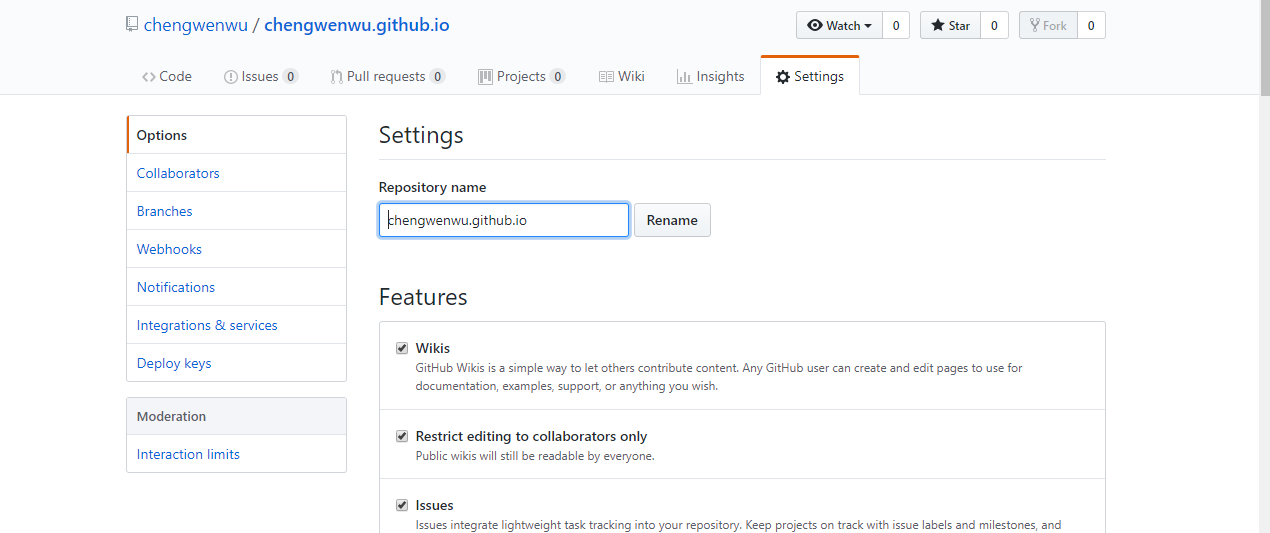This screenshot has width=1270, height=533.
Task: Click the watchers count next to Watch
Action: [896, 26]
